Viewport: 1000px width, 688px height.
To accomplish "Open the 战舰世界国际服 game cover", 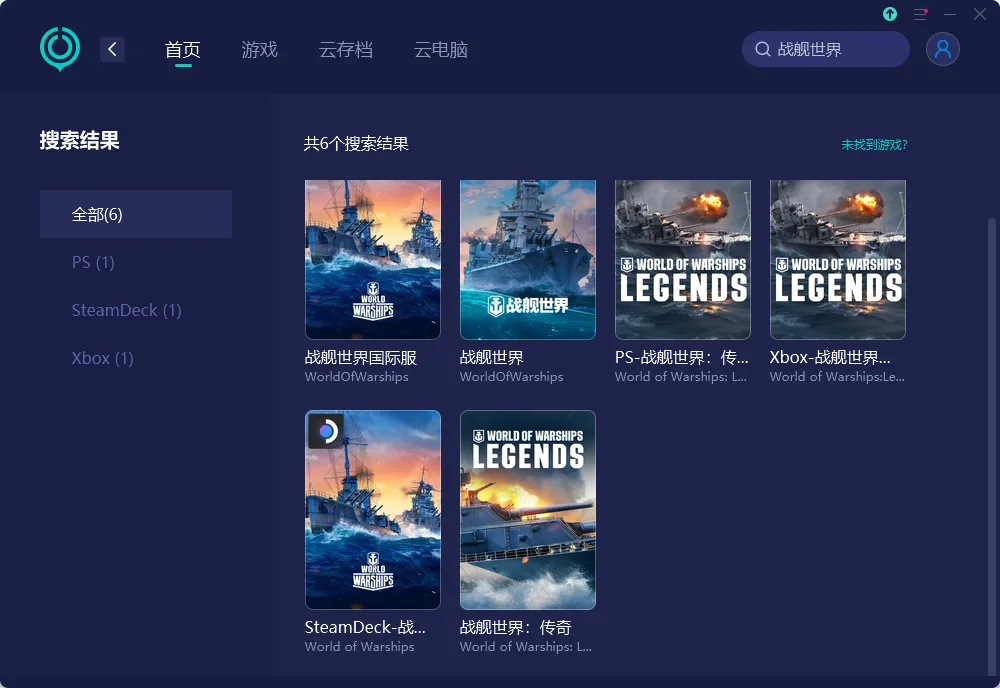I will (372, 258).
